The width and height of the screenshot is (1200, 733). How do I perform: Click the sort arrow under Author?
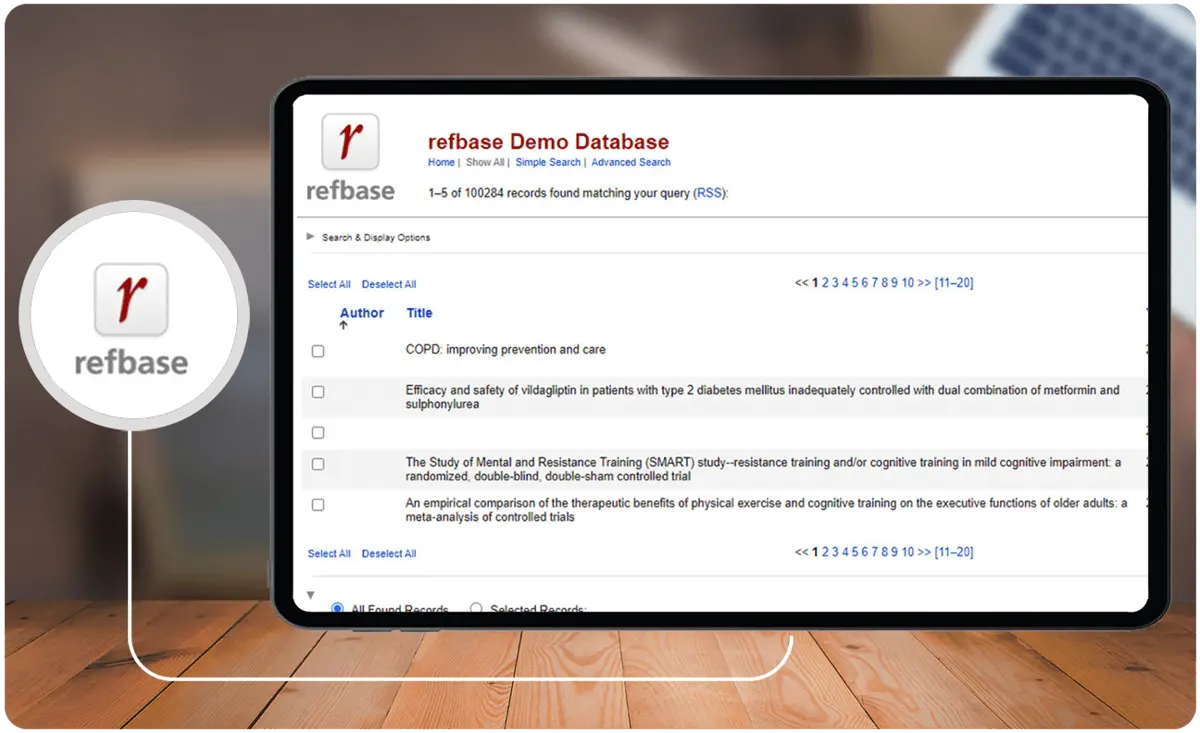[344, 326]
